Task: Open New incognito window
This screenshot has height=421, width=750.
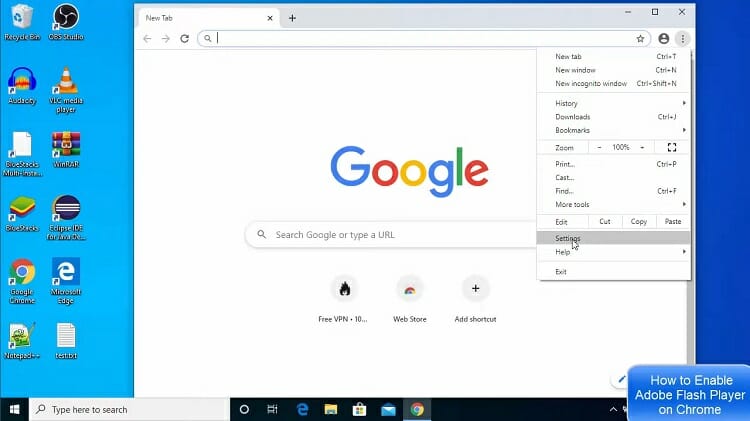Action: pos(614,83)
